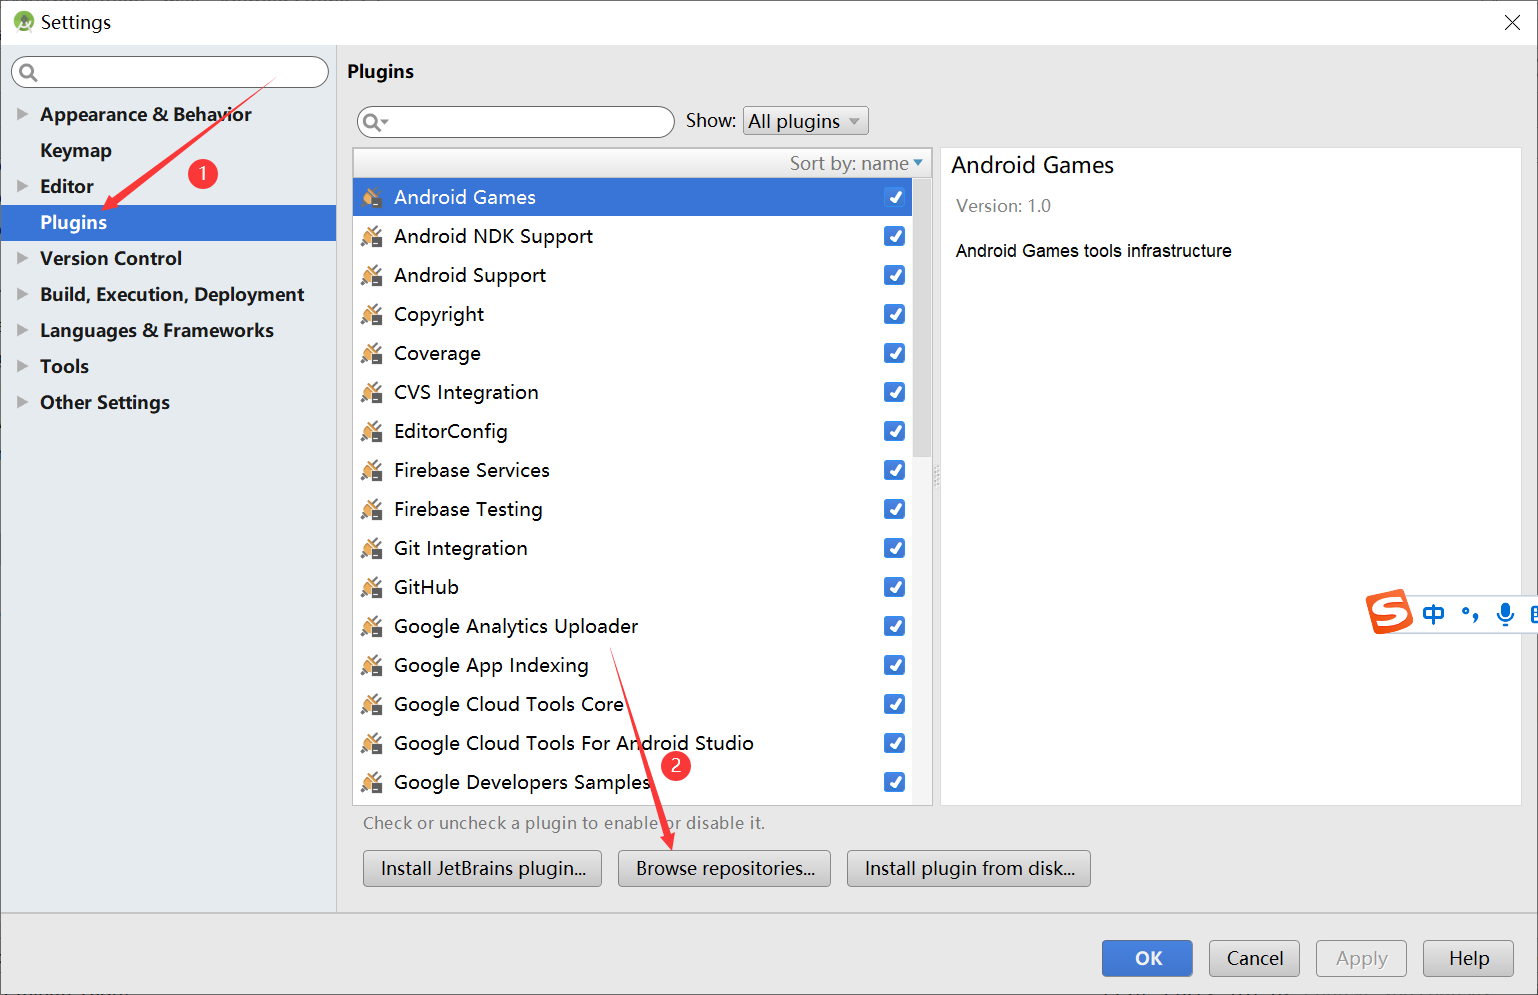1538x995 pixels.
Task: Toggle the CVS Integration checkbox
Action: tap(895, 392)
